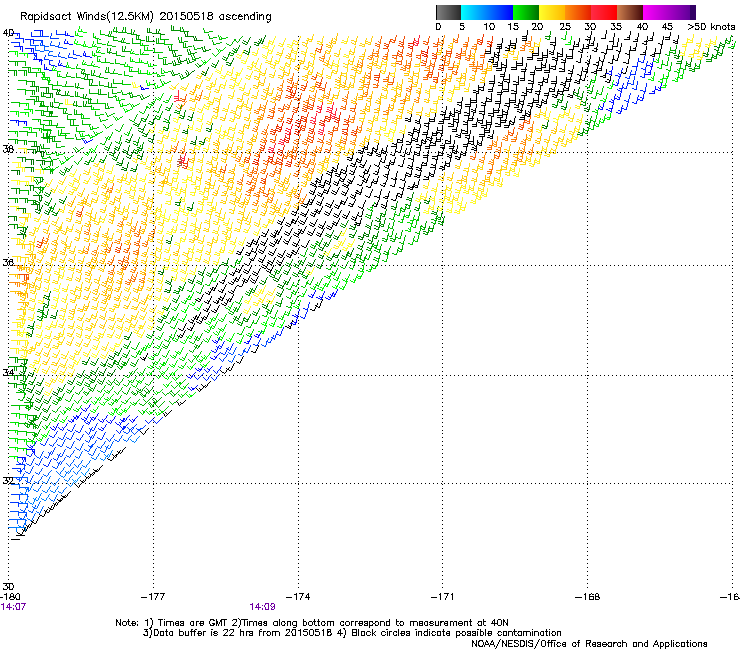Viewport: 740px width, 650px height.
Task: Click the '-174' longitude axis label
Action: (x=298, y=597)
